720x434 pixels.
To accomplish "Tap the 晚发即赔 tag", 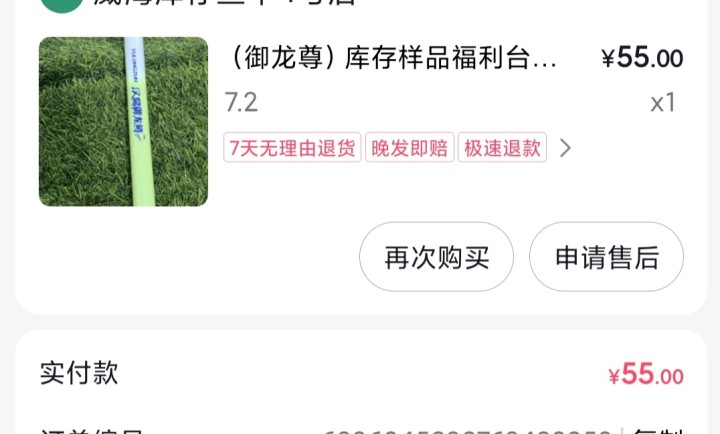I will pos(410,147).
